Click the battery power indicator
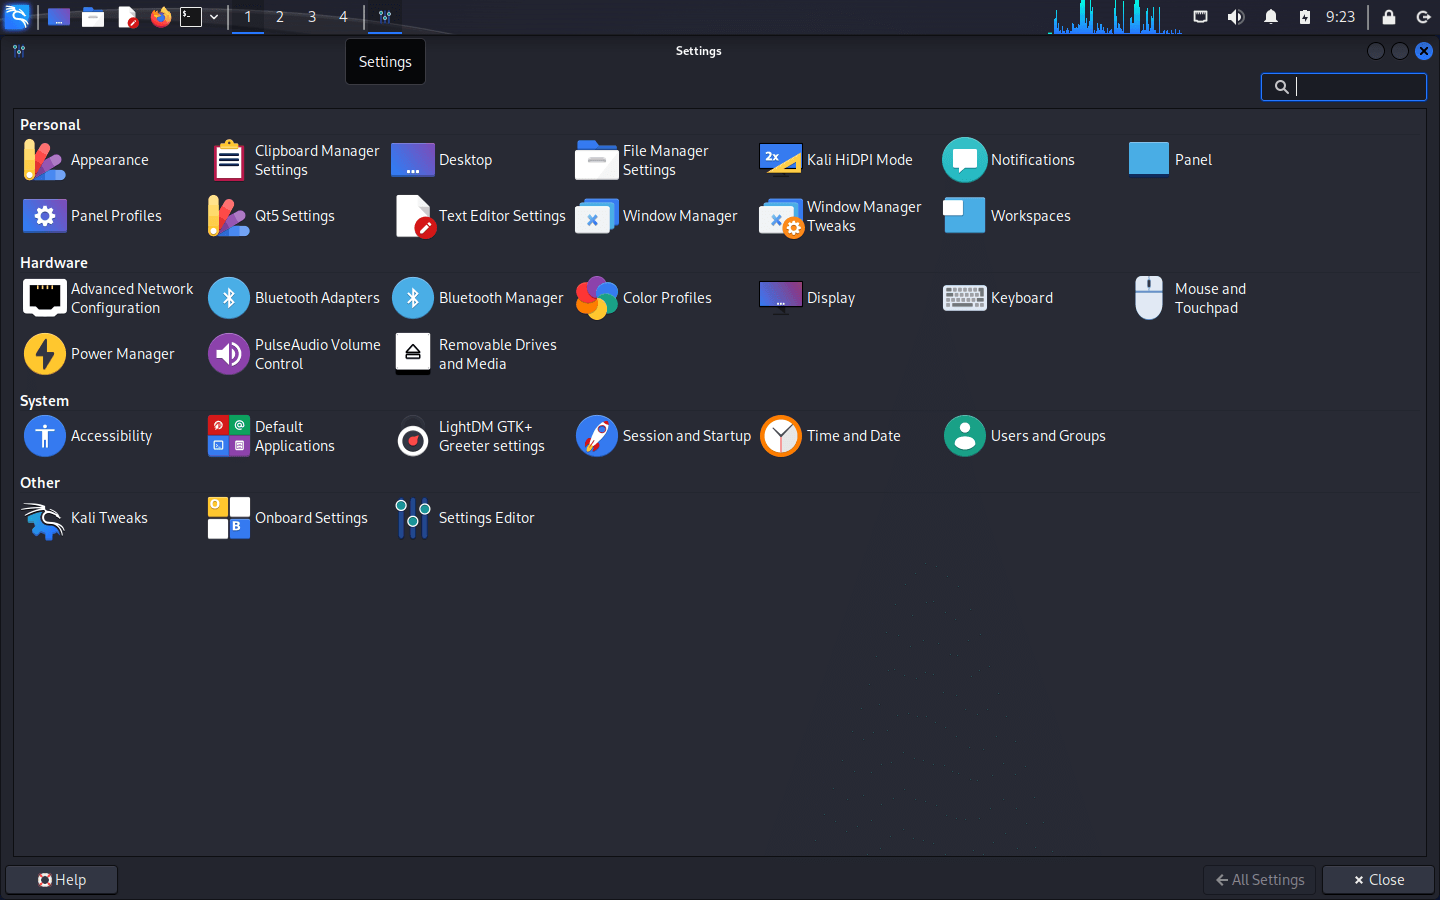This screenshot has width=1440, height=900. coord(1305,17)
